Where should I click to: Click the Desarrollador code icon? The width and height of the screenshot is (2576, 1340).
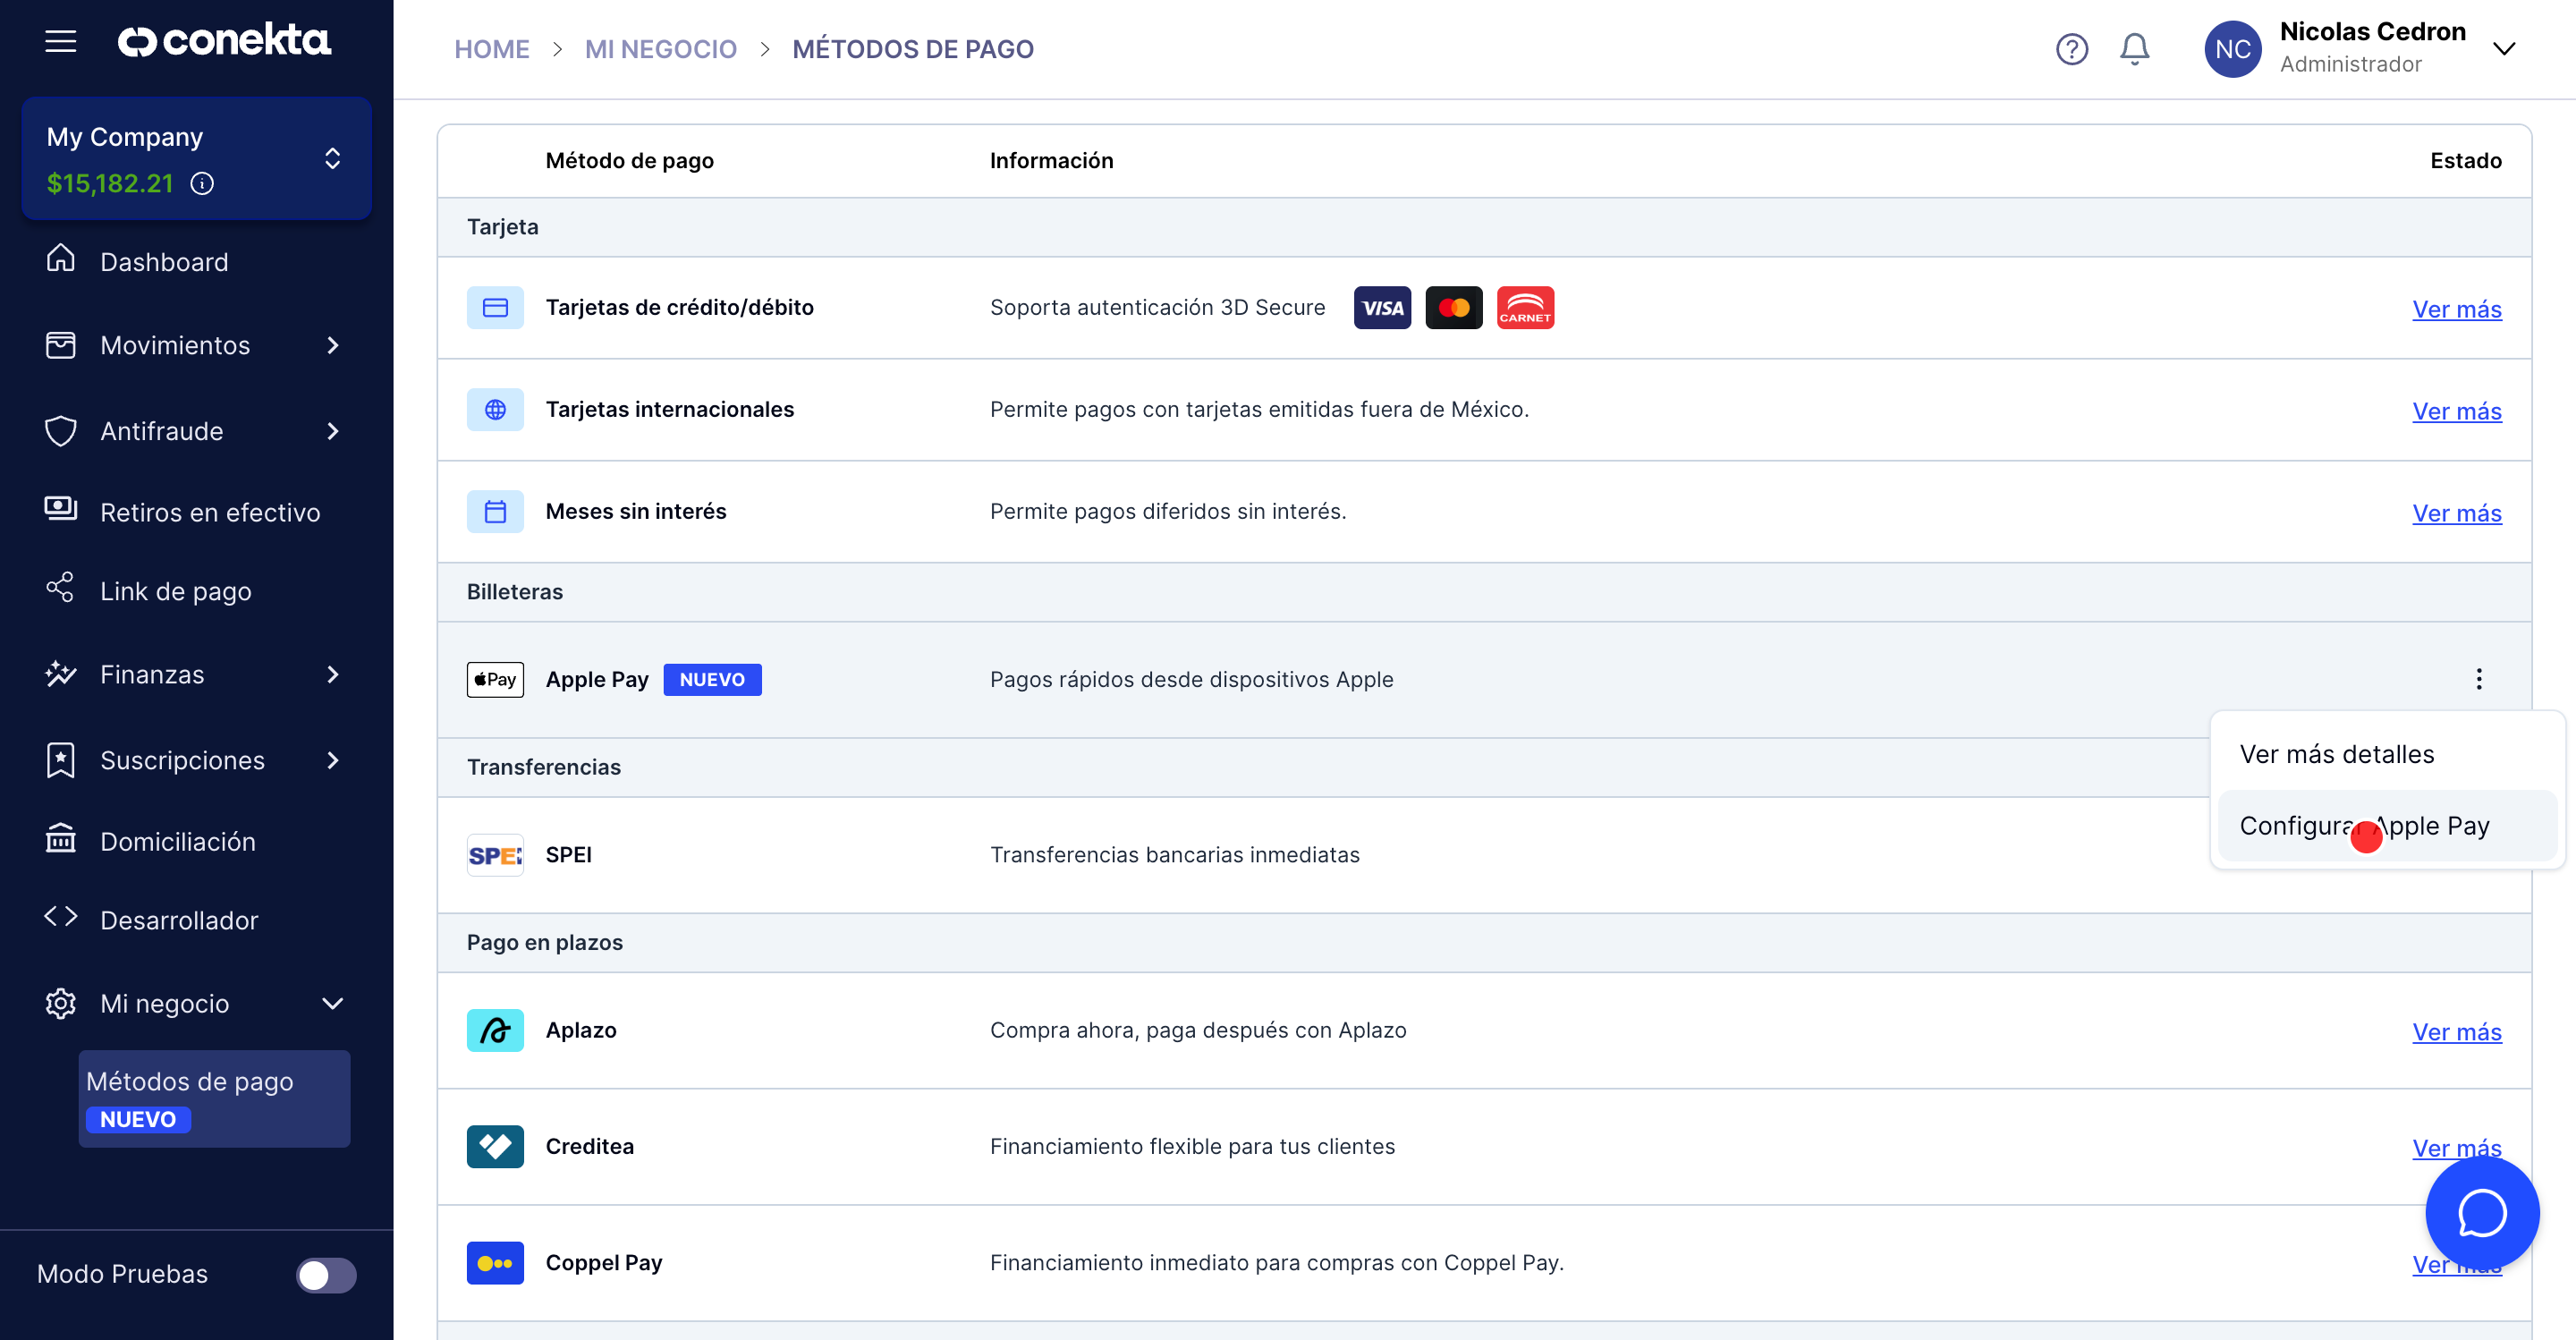coord(61,917)
